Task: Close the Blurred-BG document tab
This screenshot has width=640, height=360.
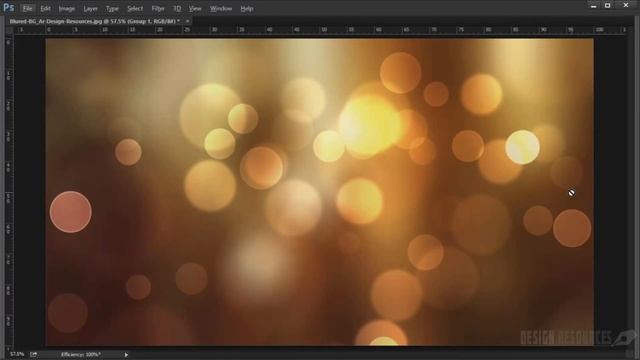Action: (x=187, y=21)
